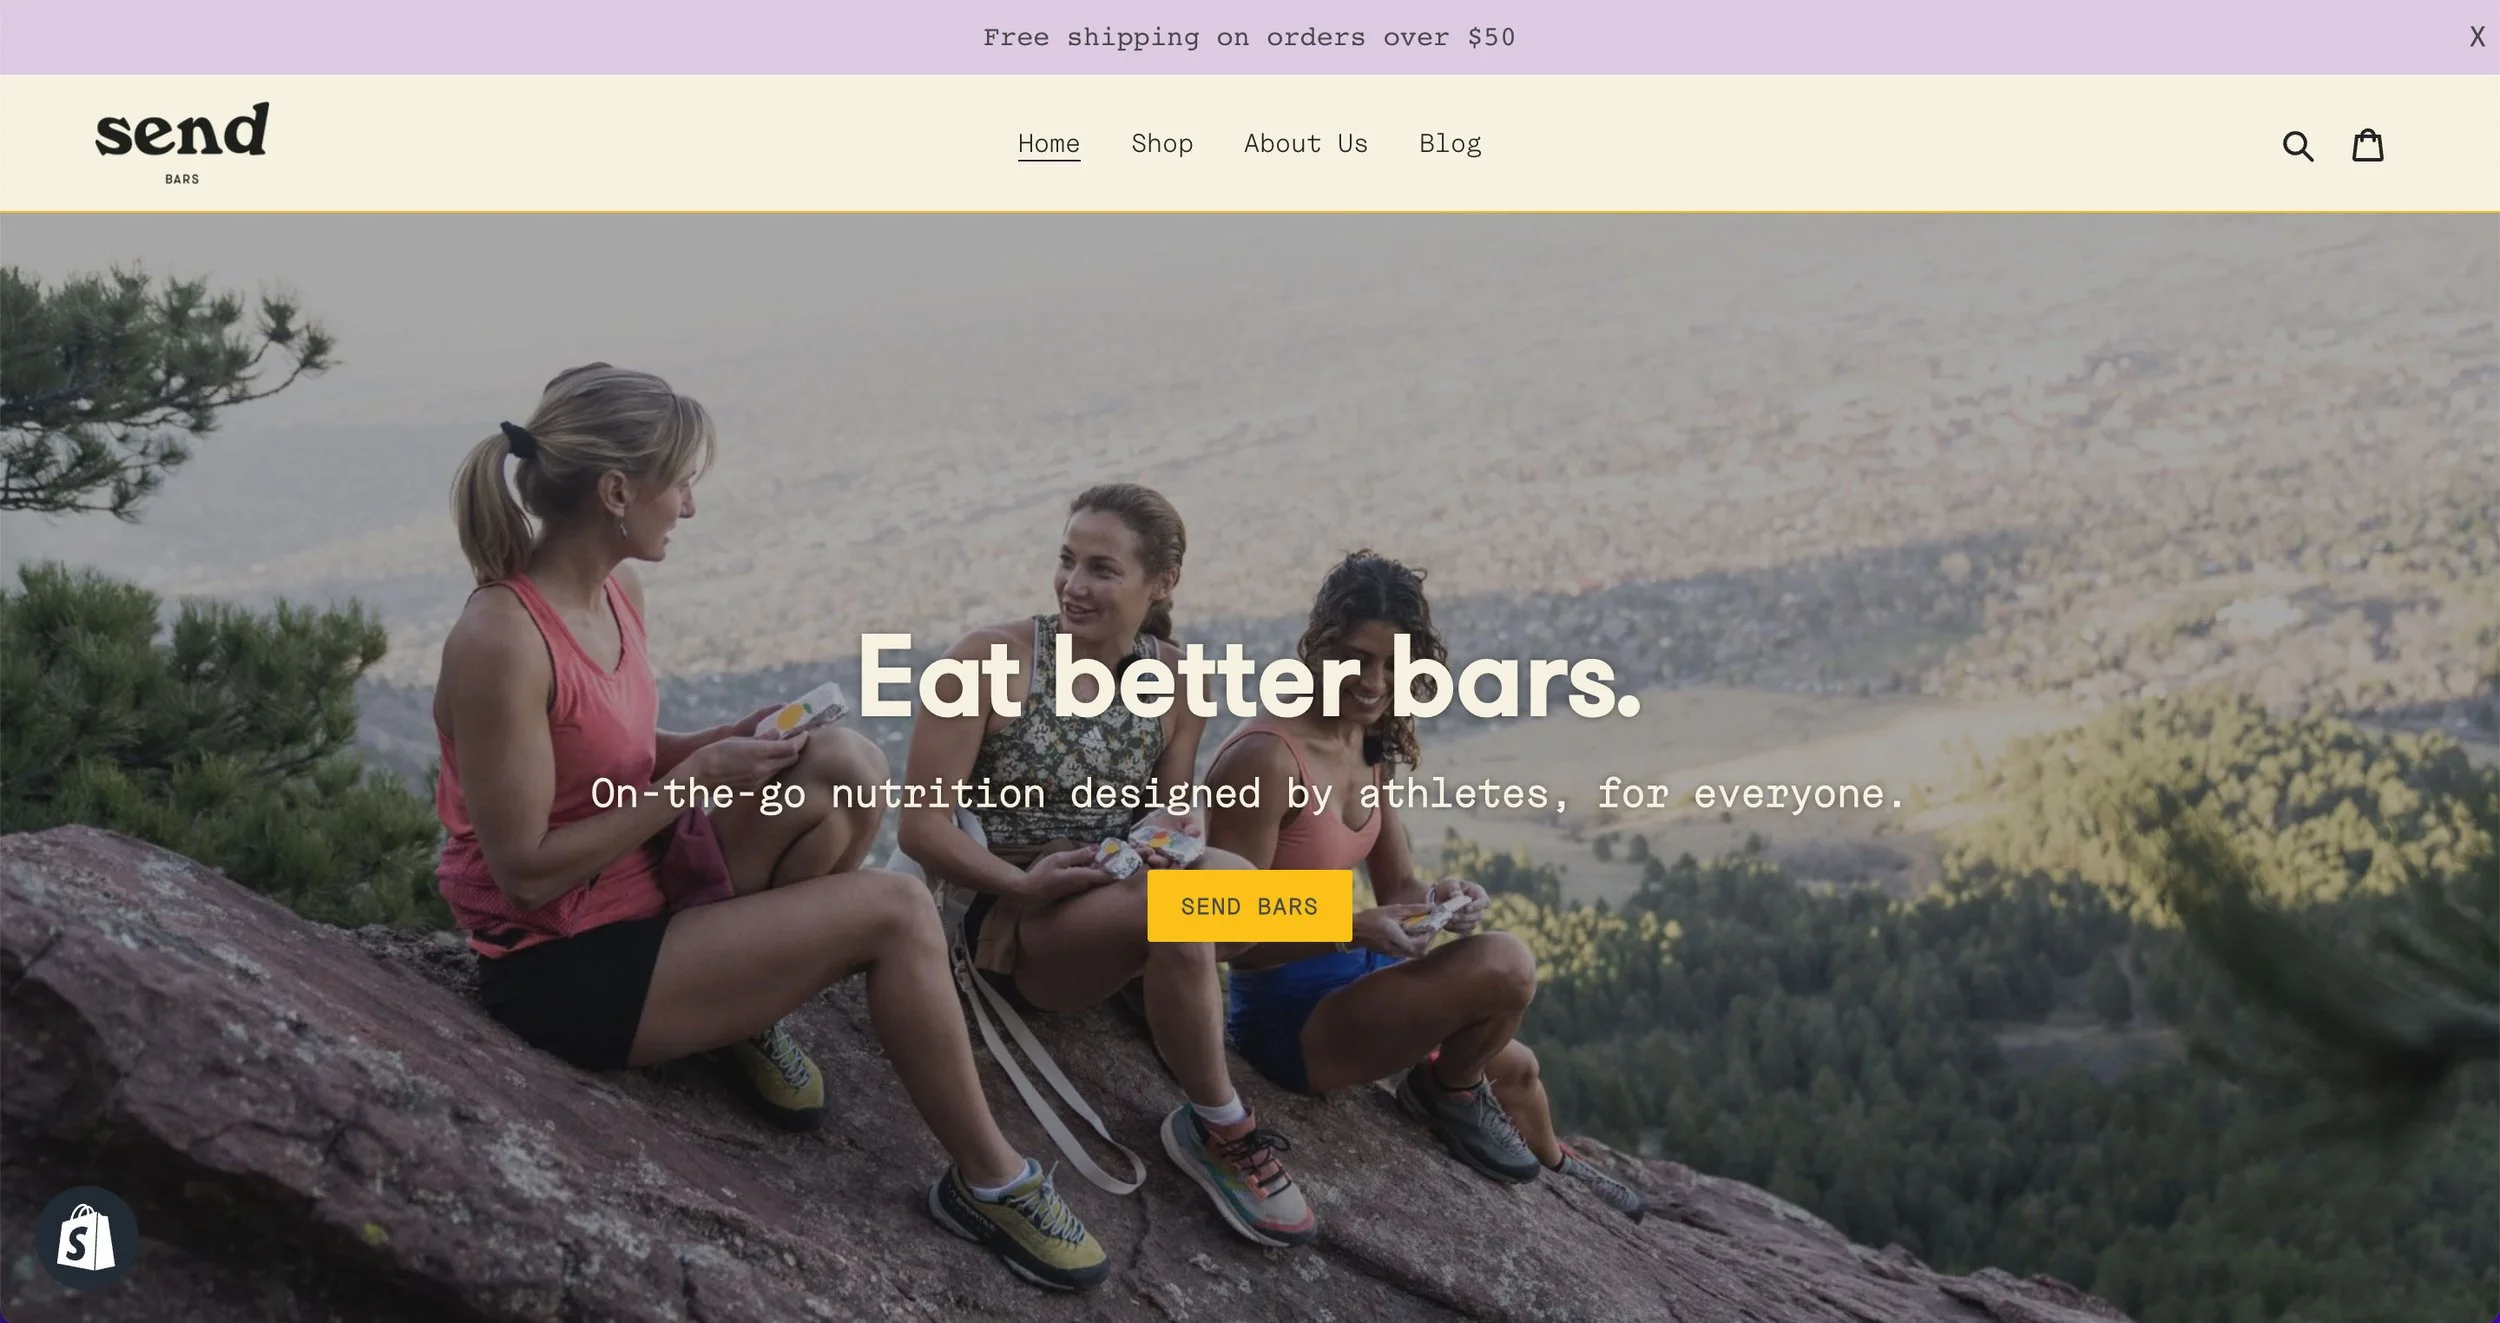This screenshot has height=1323, width=2500.
Task: Click the small BARS text under logo
Action: click(182, 179)
